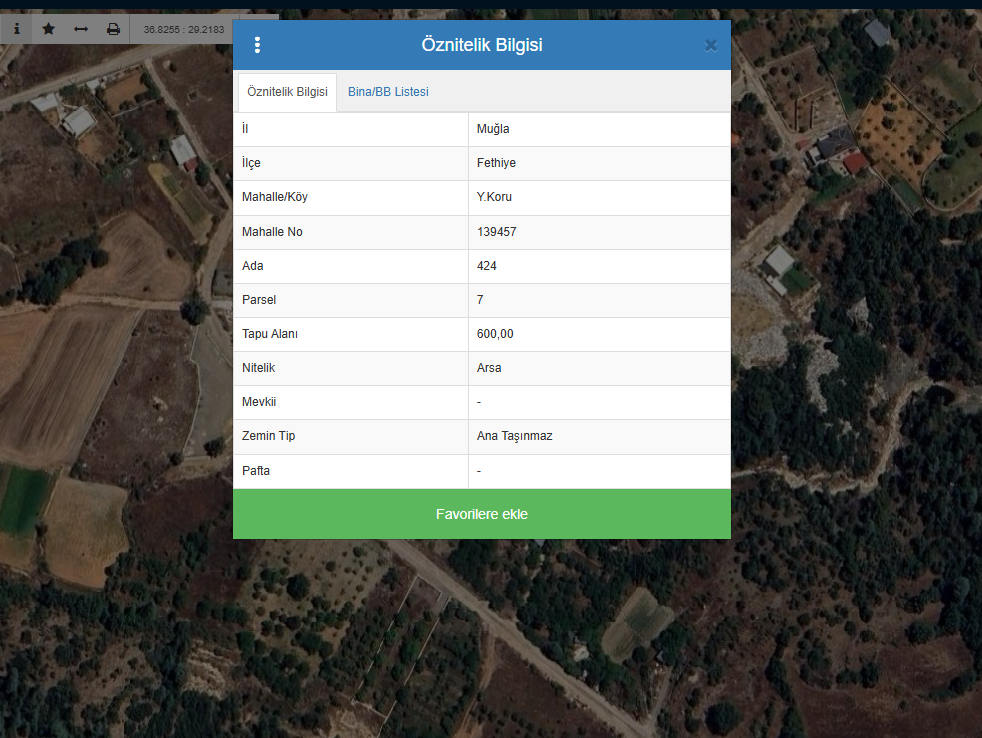This screenshot has width=982, height=738.
Task: Open favorites with the star icon
Action: click(48, 29)
